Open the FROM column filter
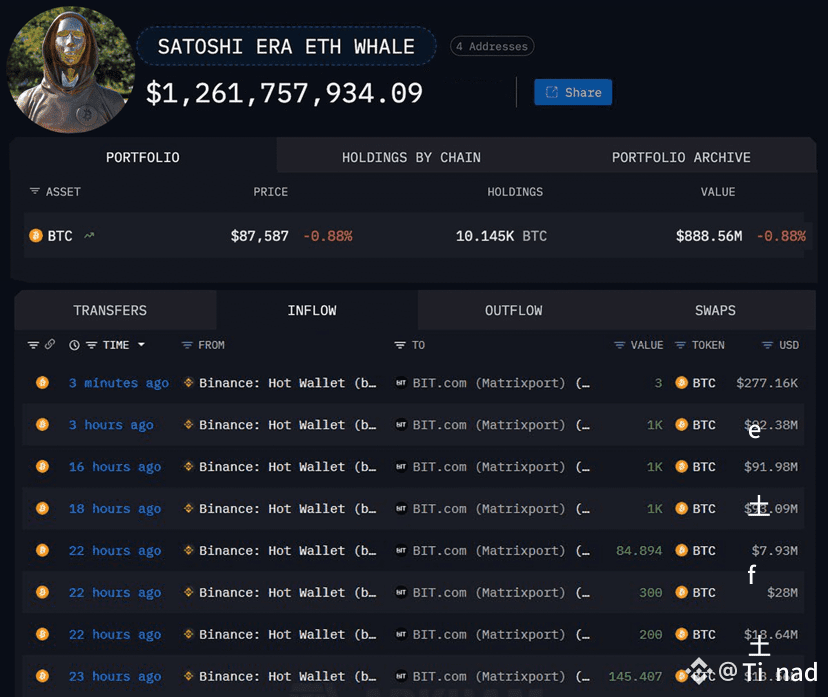828x697 pixels. [x=187, y=345]
